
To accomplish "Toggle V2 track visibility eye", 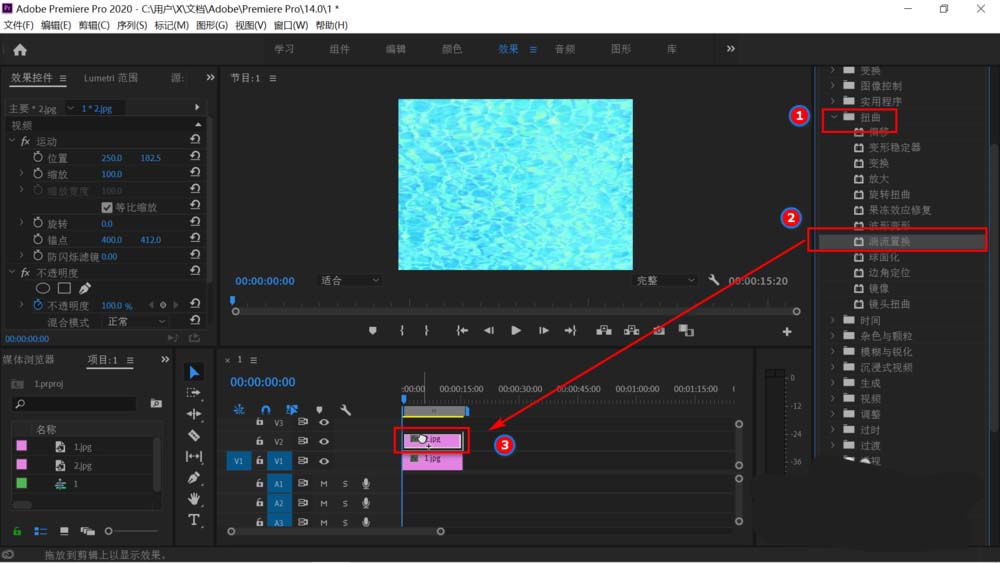I will click(324, 441).
